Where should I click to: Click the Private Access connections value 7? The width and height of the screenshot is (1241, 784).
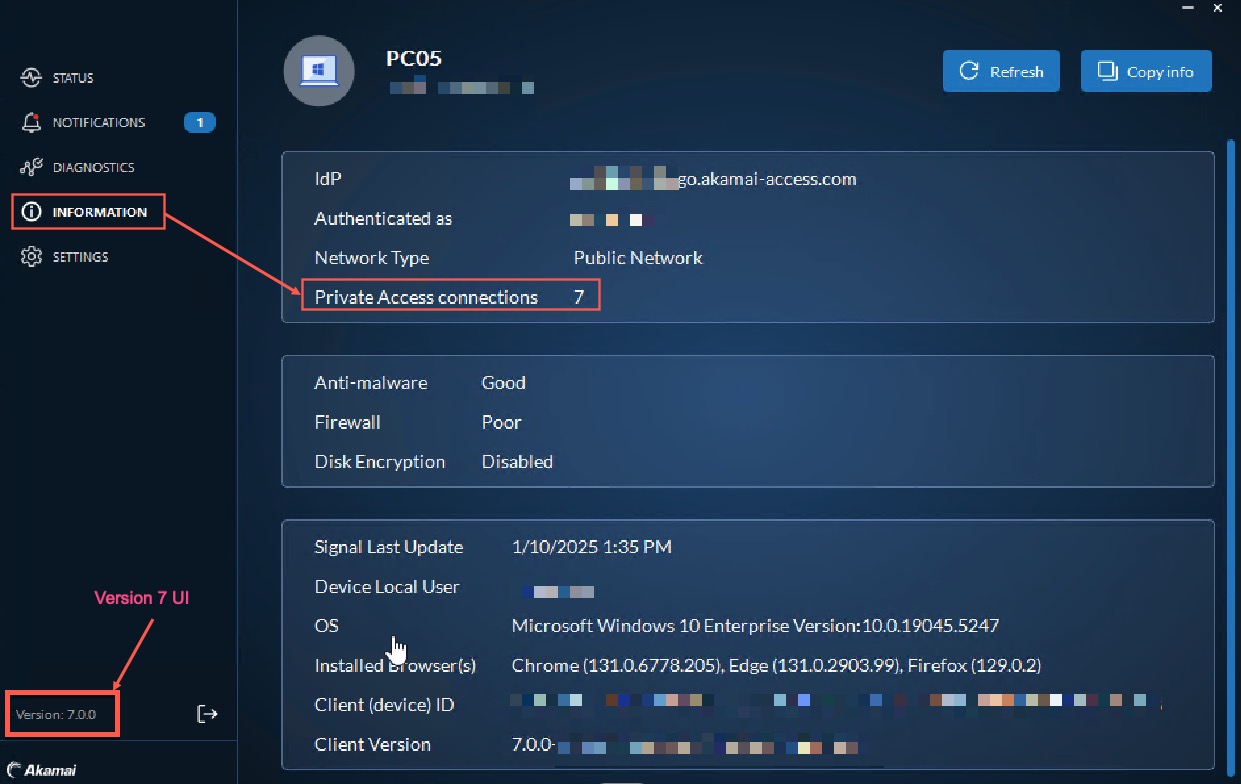pyautogui.click(x=579, y=297)
